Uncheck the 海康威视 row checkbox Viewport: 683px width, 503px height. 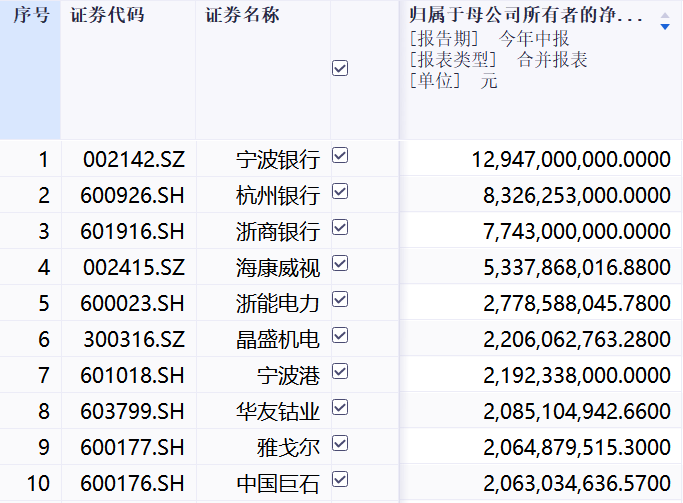340,263
